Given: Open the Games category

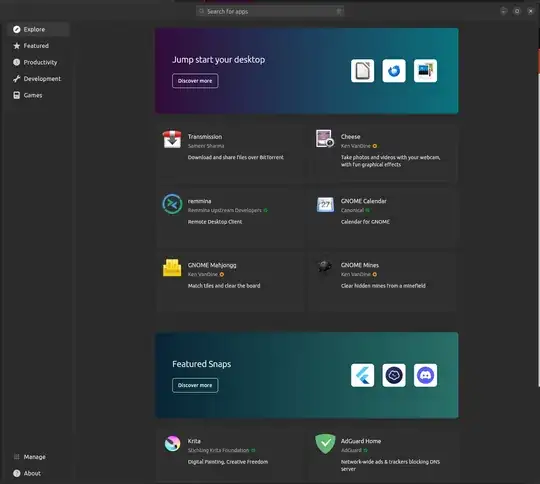Looking at the screenshot, I should pos(38,95).
